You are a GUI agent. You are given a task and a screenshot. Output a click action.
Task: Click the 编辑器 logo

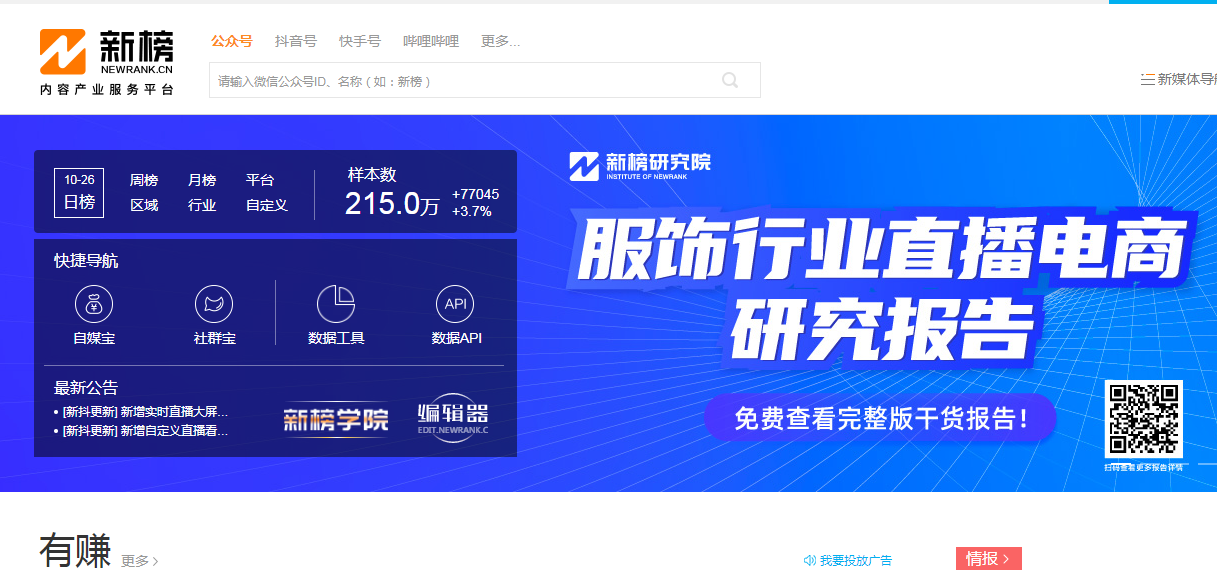tap(453, 419)
